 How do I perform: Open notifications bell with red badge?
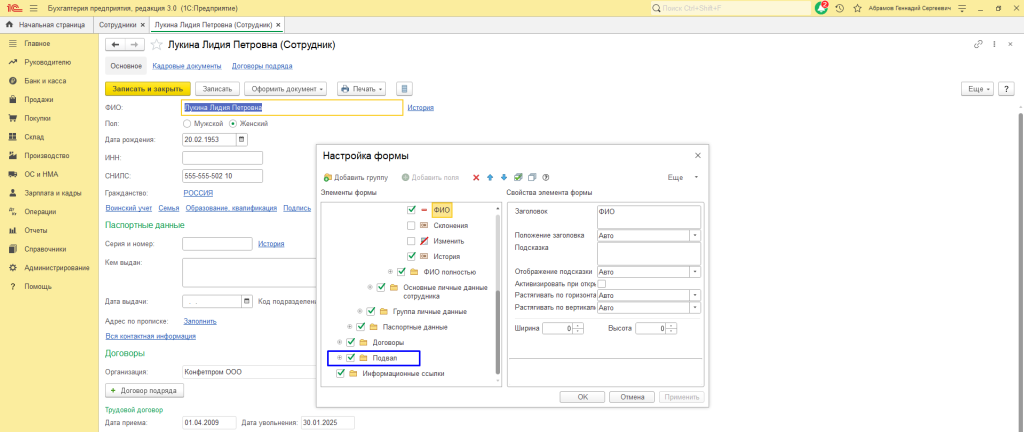(822, 8)
